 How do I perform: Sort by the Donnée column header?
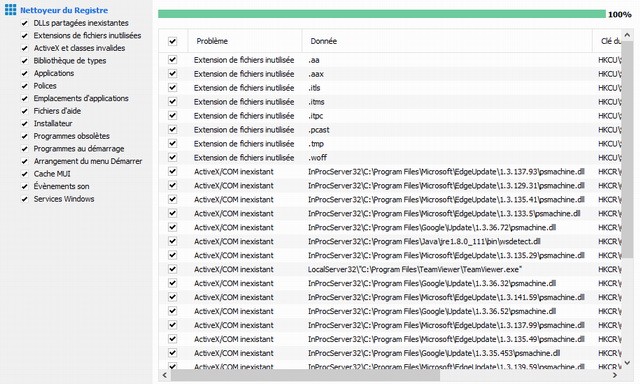pos(447,41)
